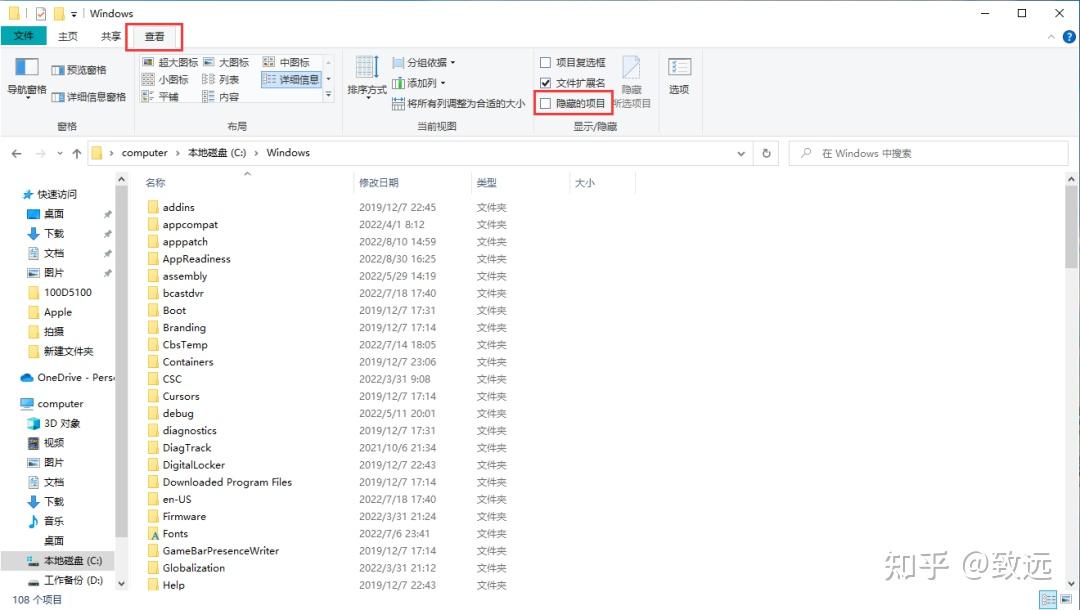Switch to the 共享 ribbon tab
This screenshot has height=610, width=1080.
pyautogui.click(x=110, y=34)
